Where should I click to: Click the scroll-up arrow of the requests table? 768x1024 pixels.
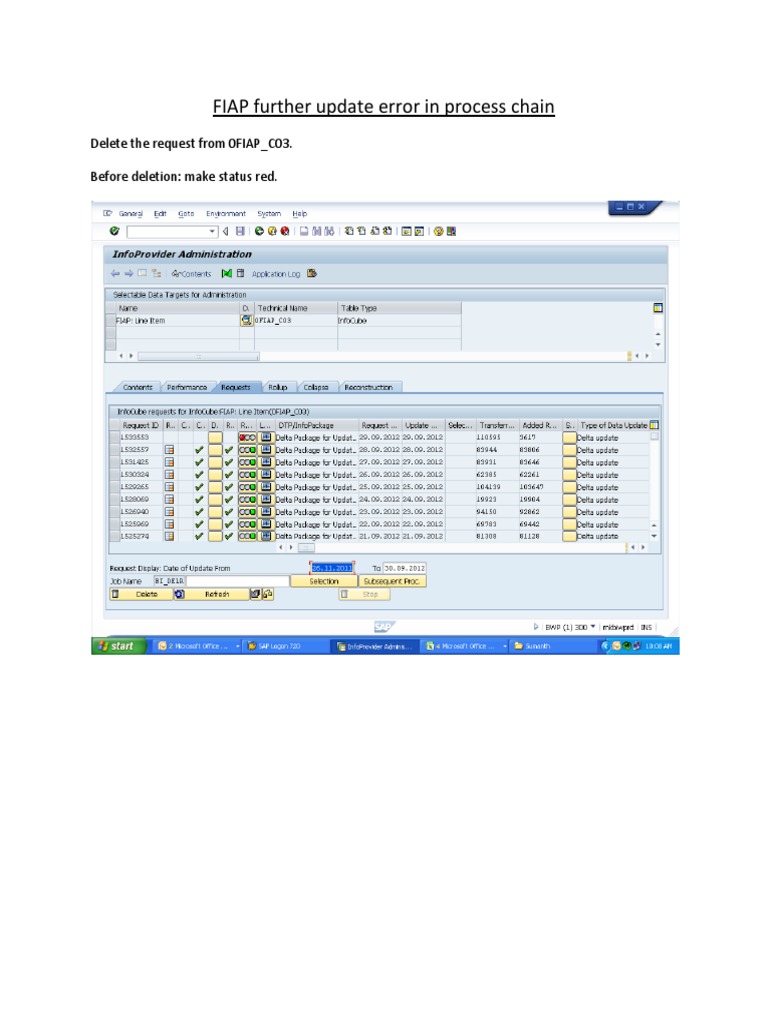tap(654, 525)
